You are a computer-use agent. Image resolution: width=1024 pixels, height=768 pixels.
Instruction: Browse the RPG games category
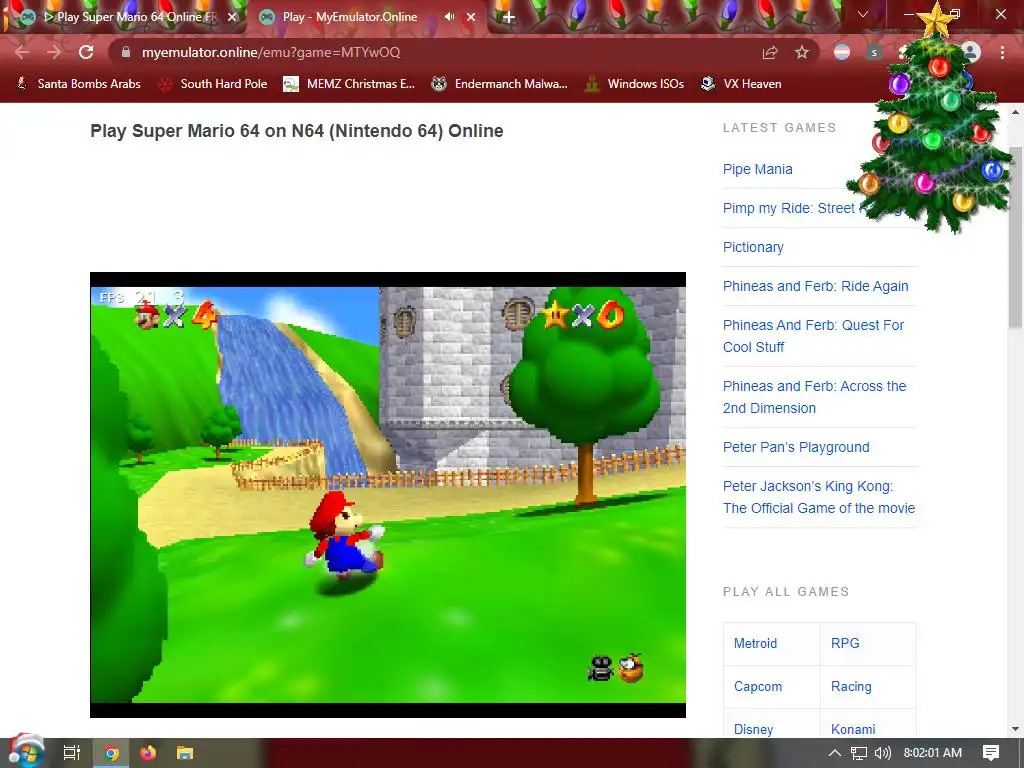click(845, 643)
